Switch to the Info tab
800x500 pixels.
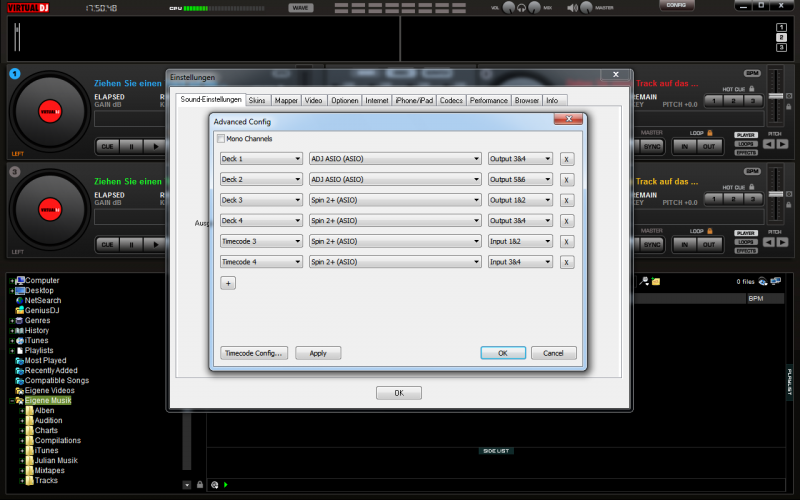click(x=553, y=101)
